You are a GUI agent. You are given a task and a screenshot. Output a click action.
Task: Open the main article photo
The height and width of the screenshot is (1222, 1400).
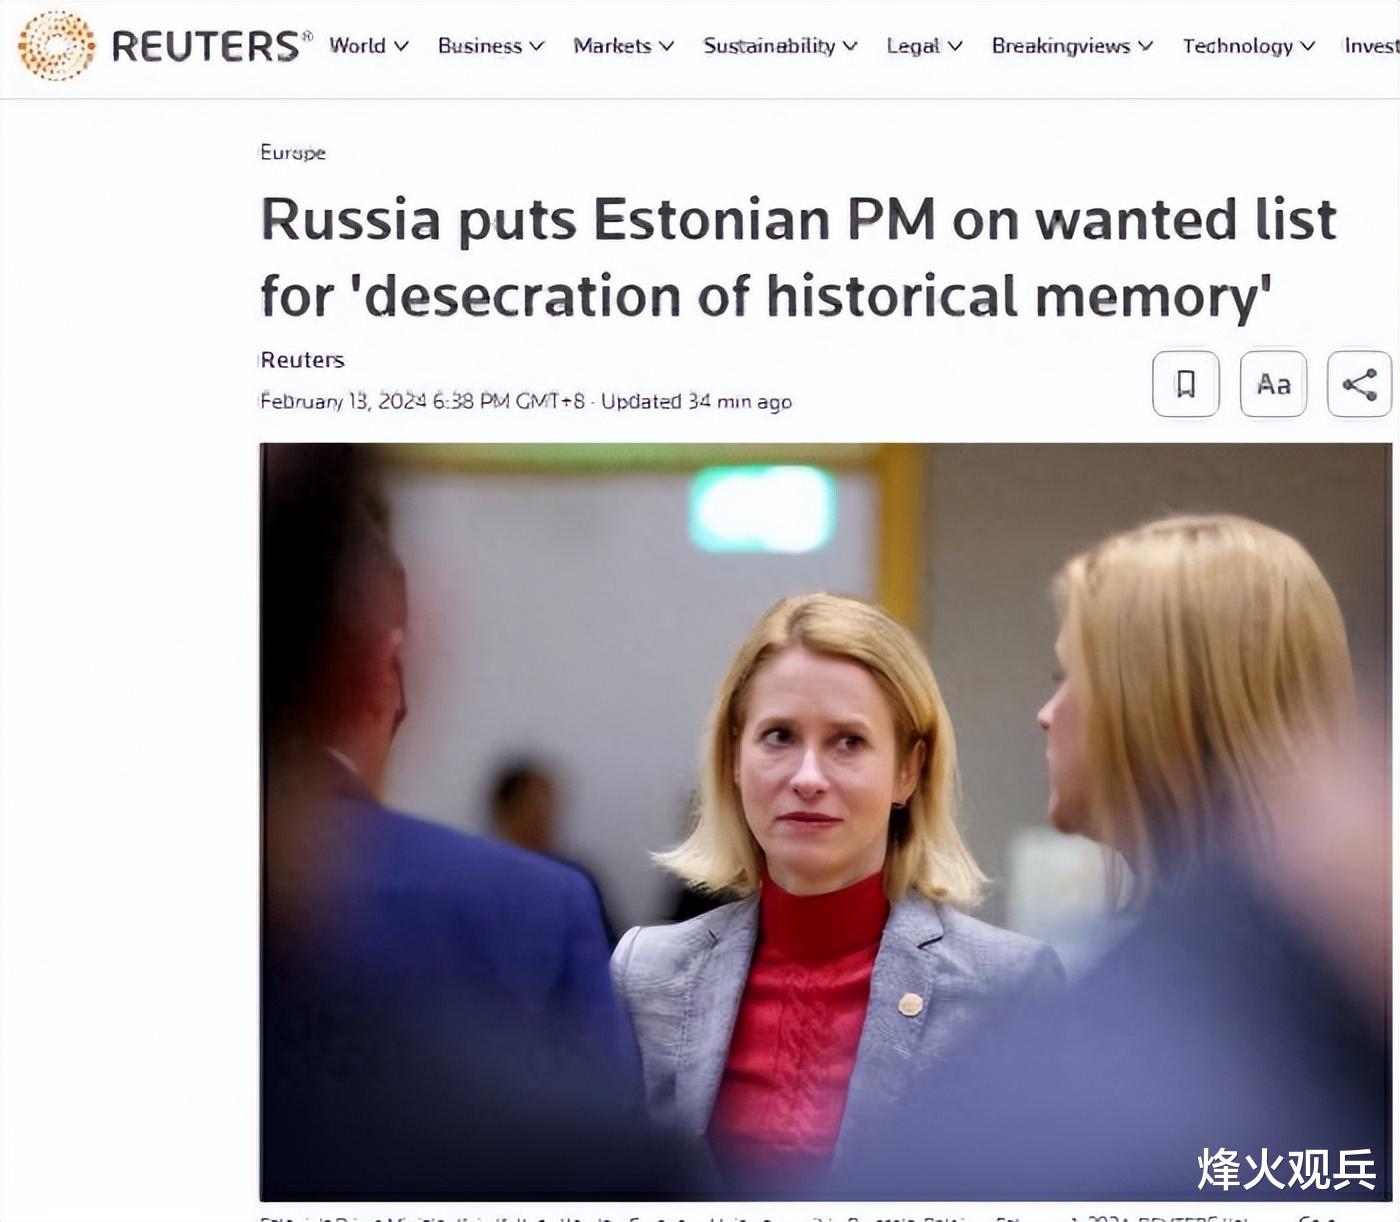coord(825,821)
